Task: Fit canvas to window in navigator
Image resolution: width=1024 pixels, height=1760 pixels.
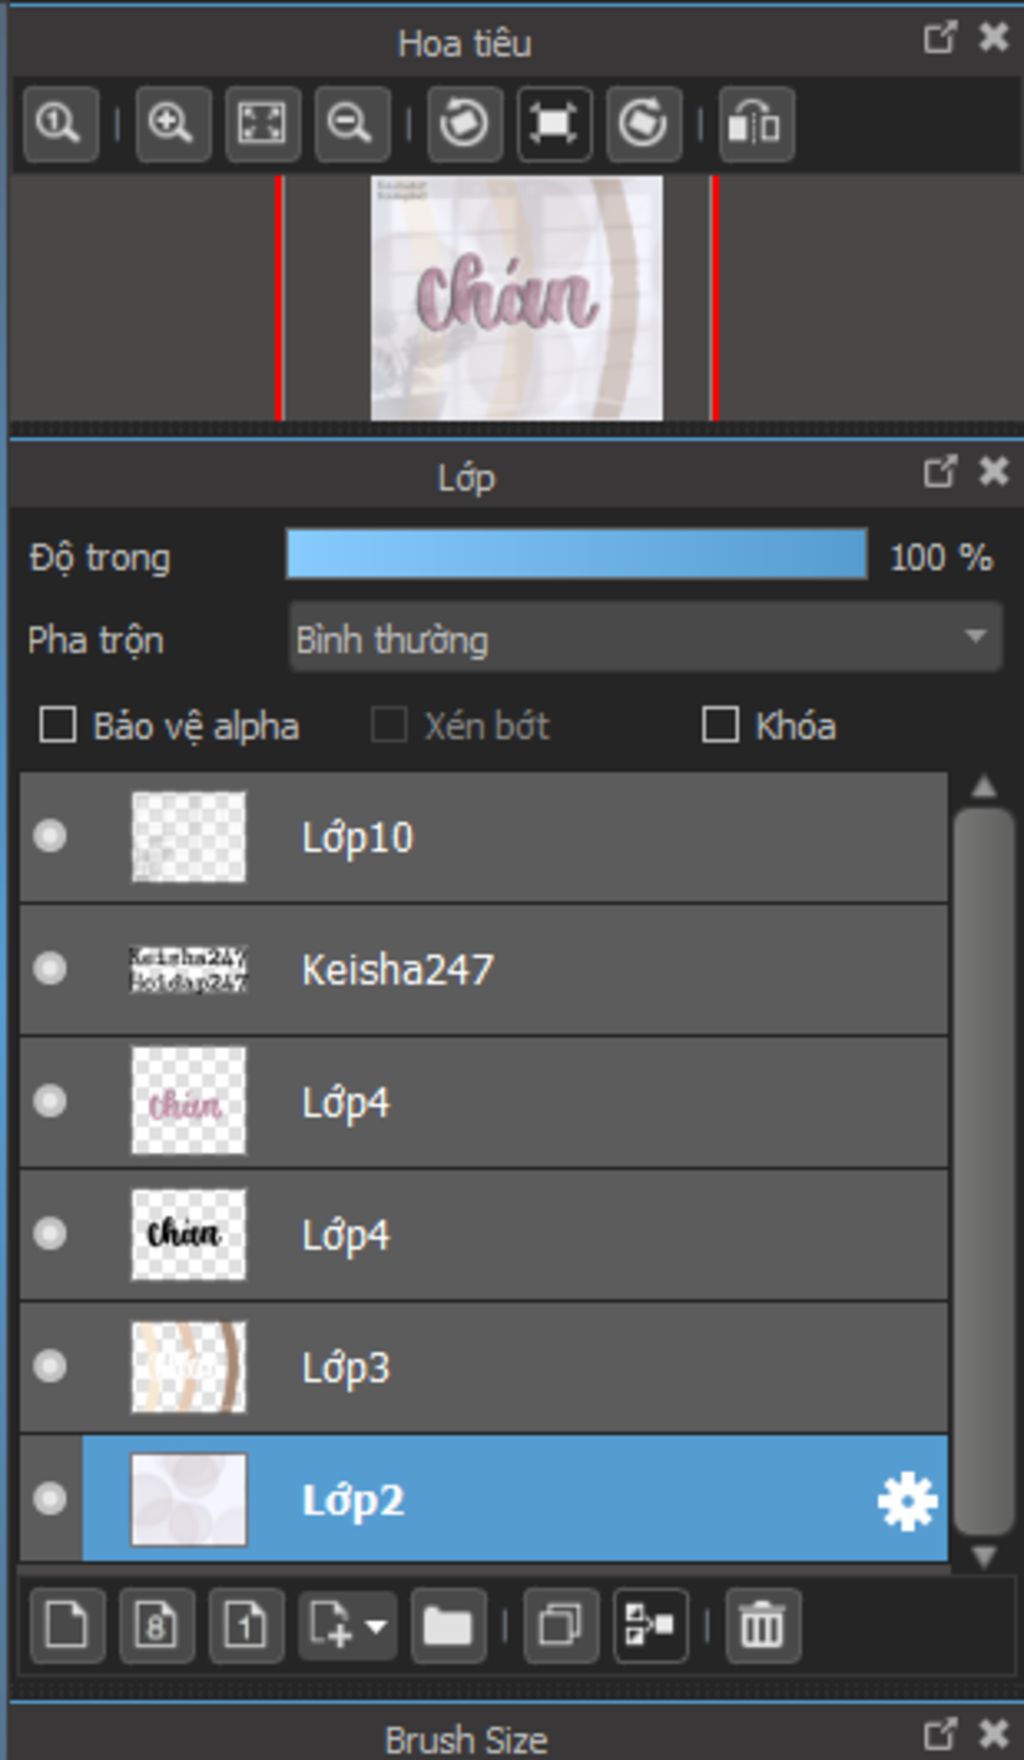Action: tap(262, 124)
